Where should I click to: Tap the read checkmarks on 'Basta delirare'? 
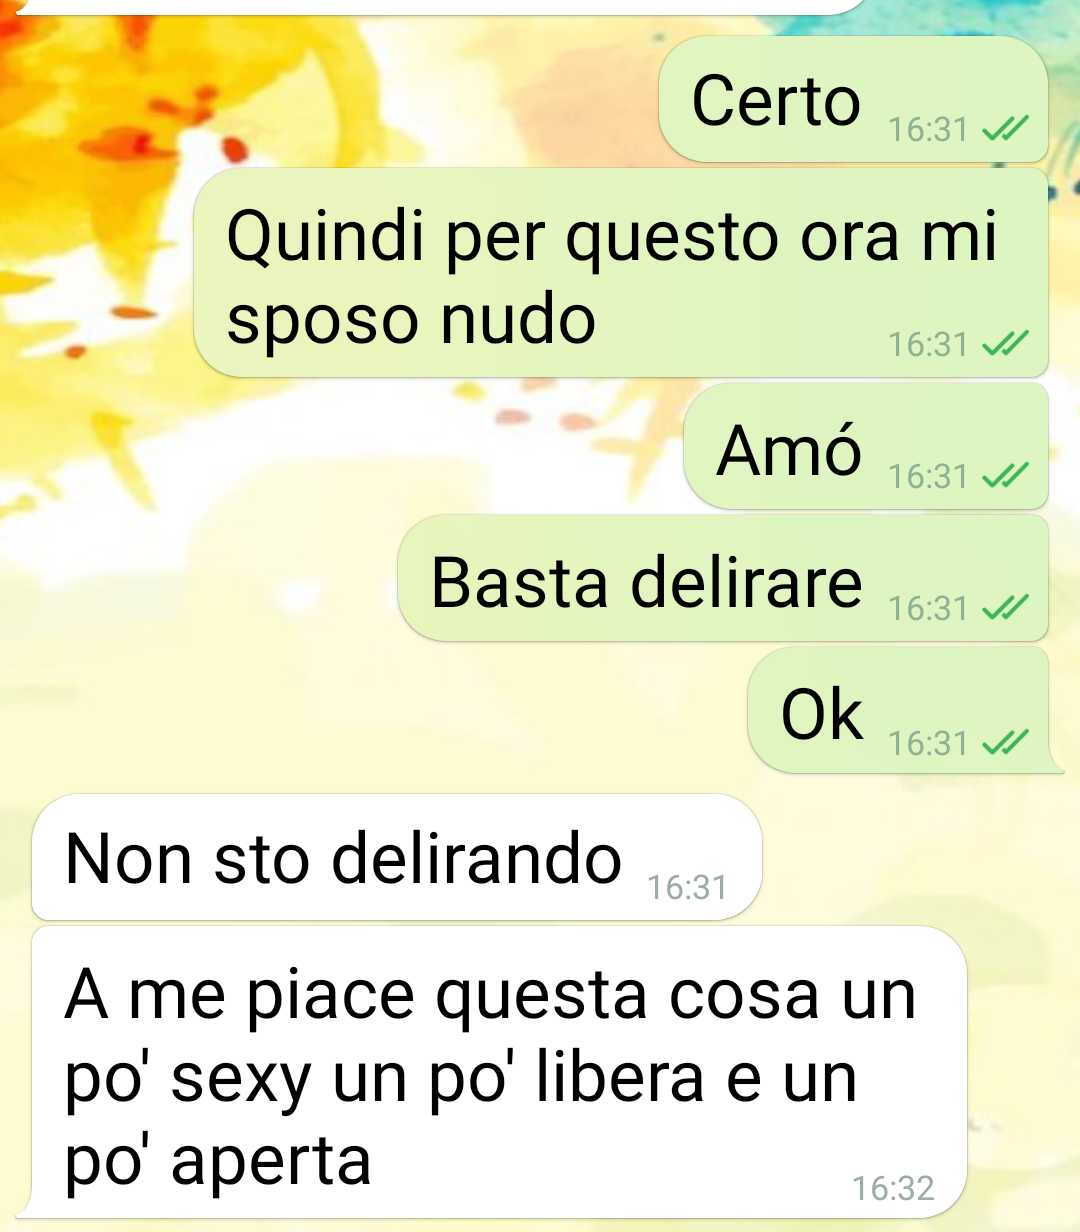tap(1005, 607)
